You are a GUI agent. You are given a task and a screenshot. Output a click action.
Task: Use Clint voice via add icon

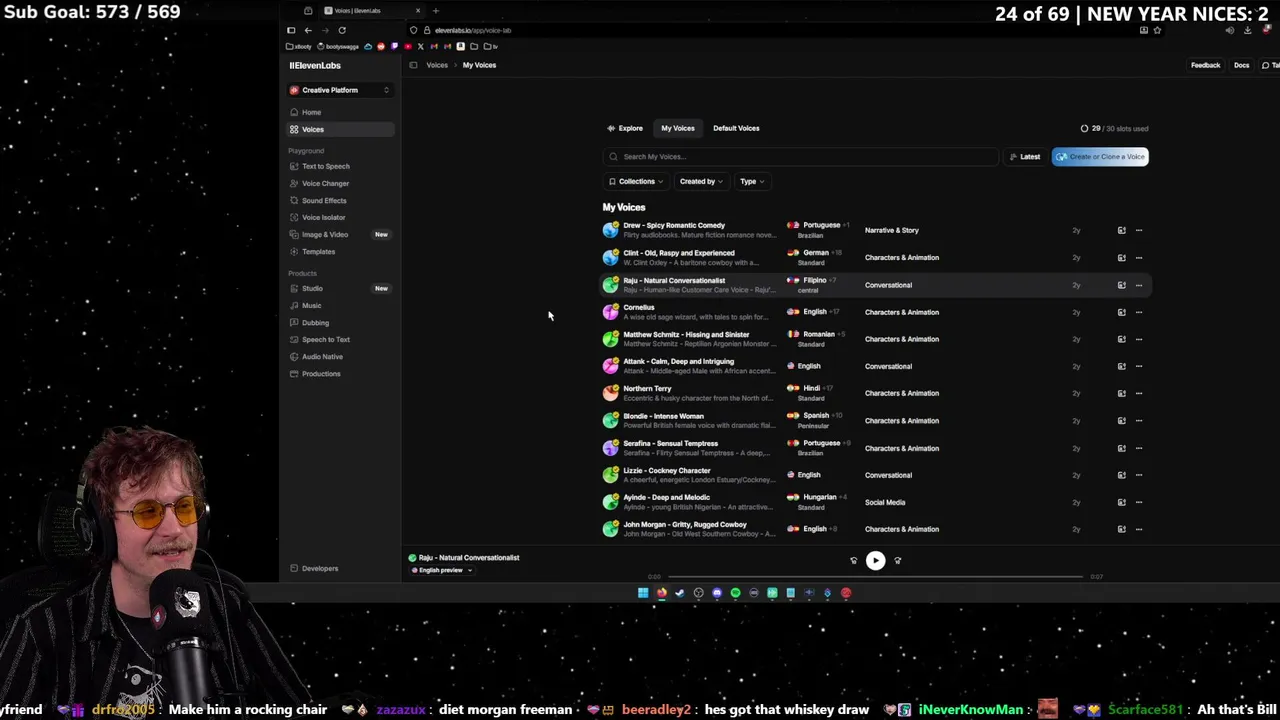tap(1121, 257)
